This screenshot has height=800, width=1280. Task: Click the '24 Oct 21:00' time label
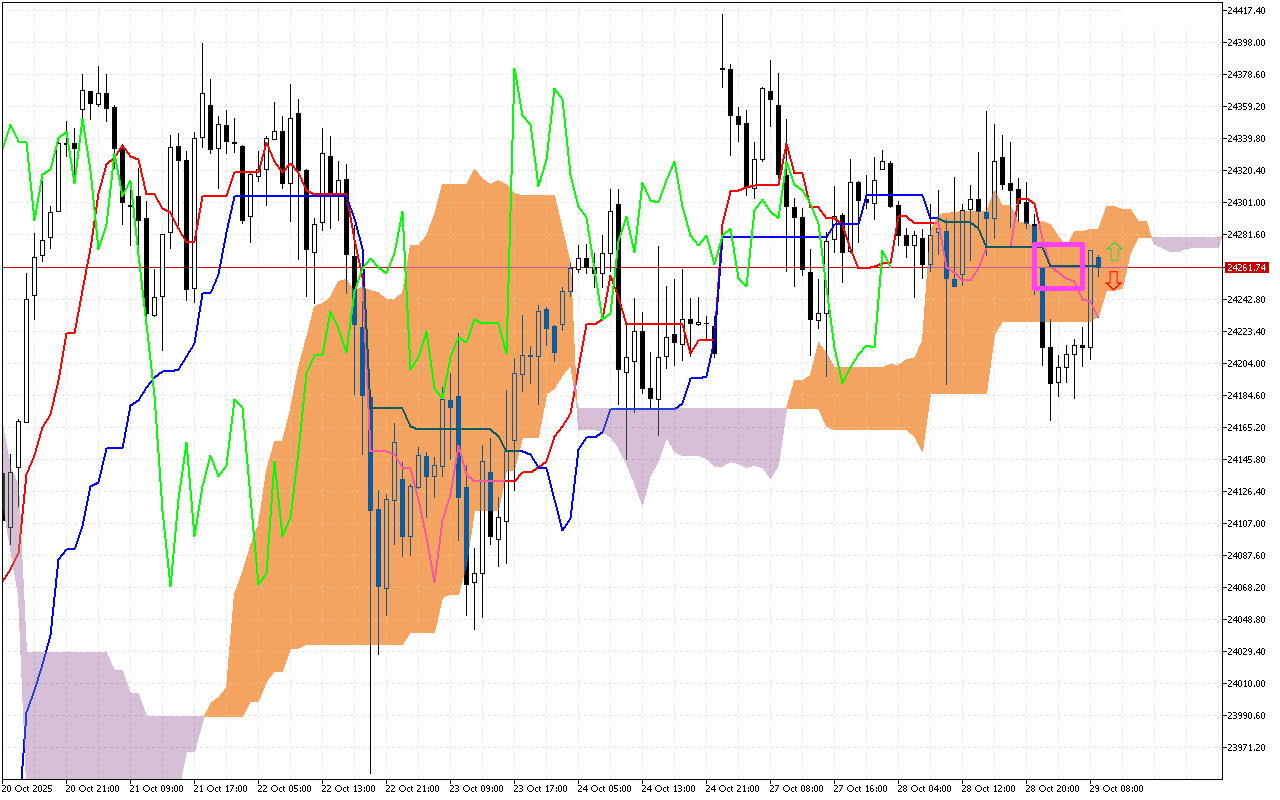[x=735, y=789]
